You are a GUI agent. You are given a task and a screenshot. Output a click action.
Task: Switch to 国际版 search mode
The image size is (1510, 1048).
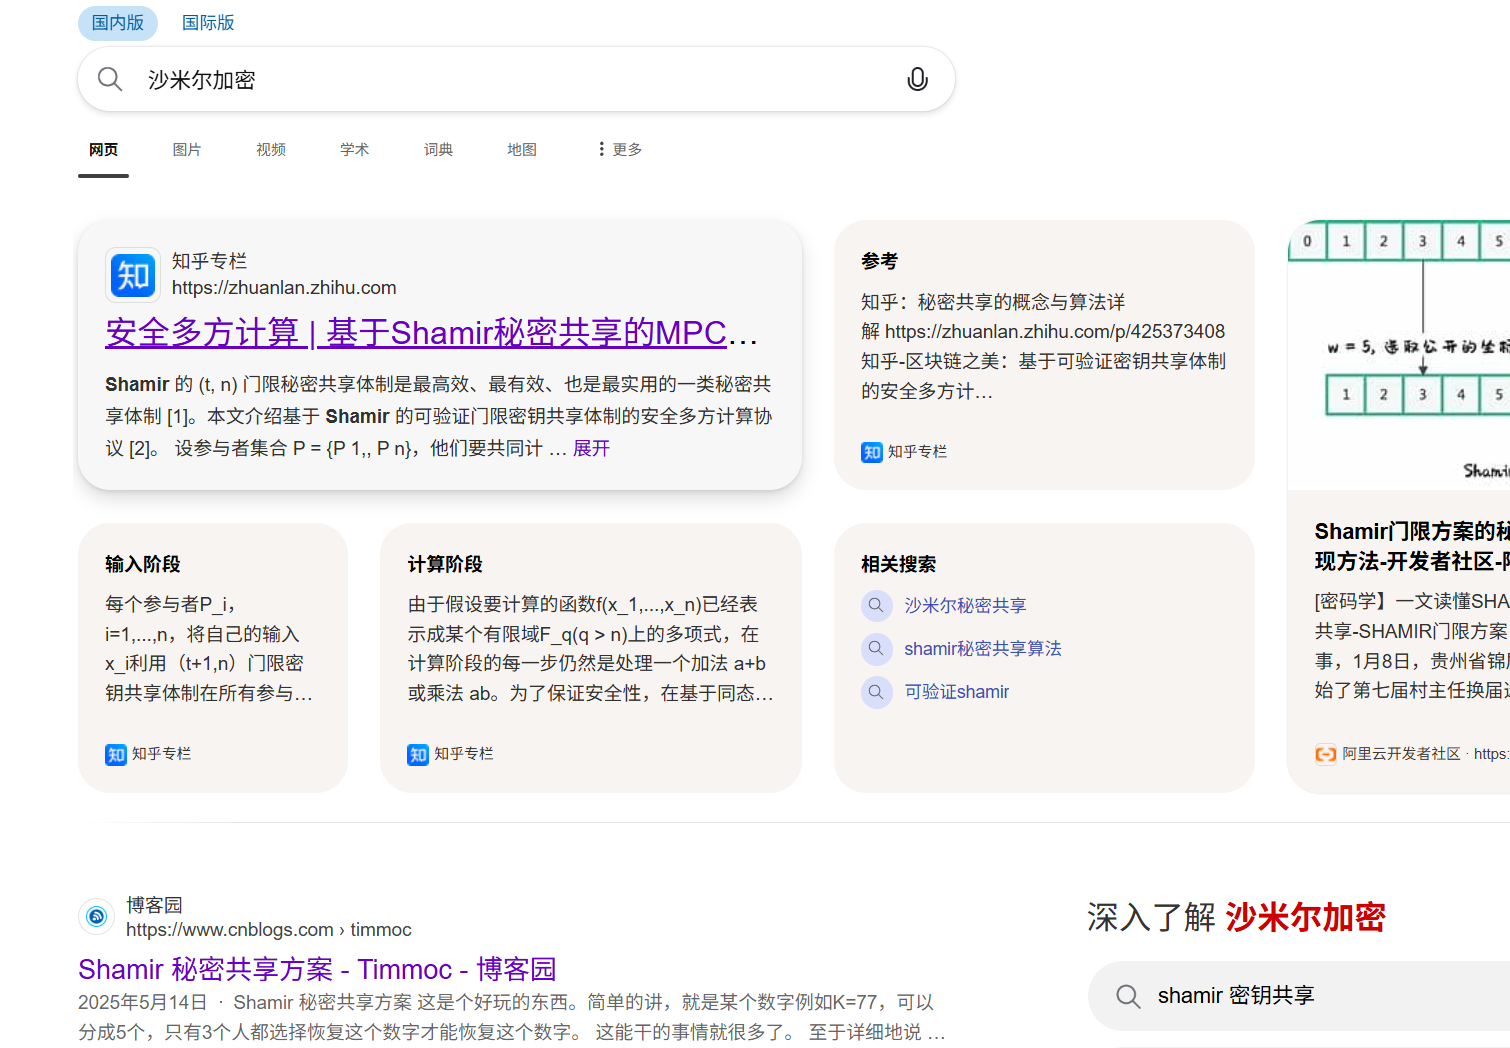tap(208, 23)
